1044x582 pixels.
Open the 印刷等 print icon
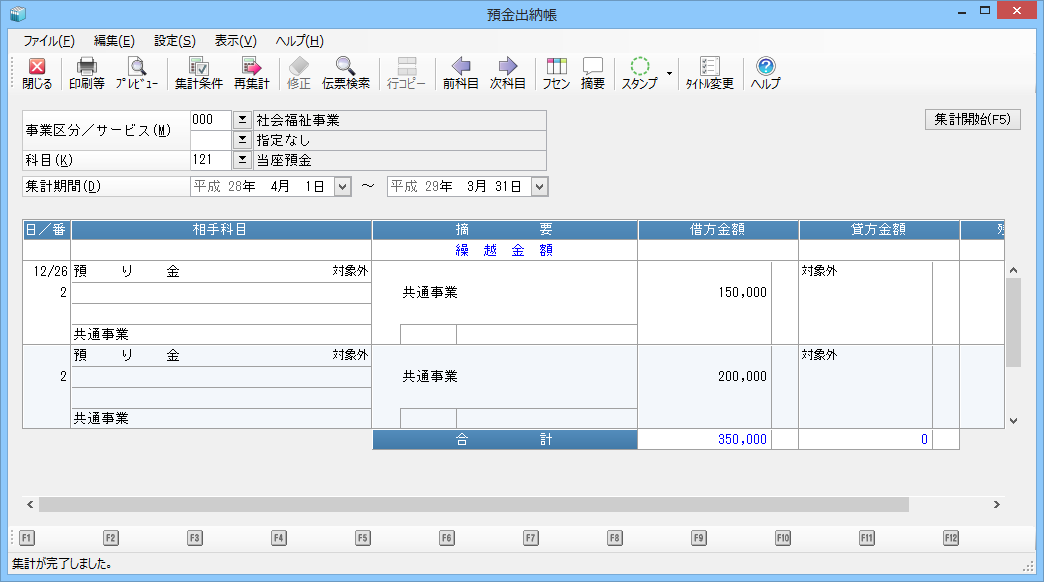coord(86,74)
